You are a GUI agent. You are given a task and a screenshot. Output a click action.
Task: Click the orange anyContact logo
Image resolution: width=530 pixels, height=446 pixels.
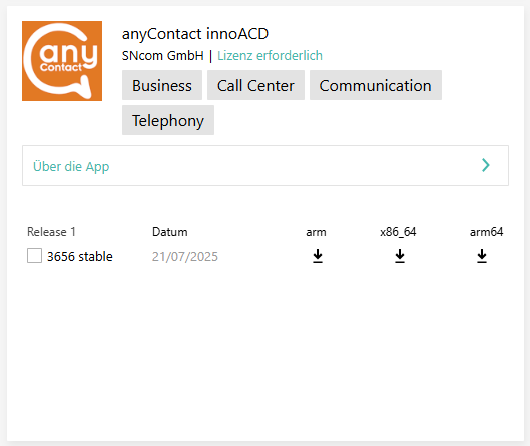coord(62,61)
